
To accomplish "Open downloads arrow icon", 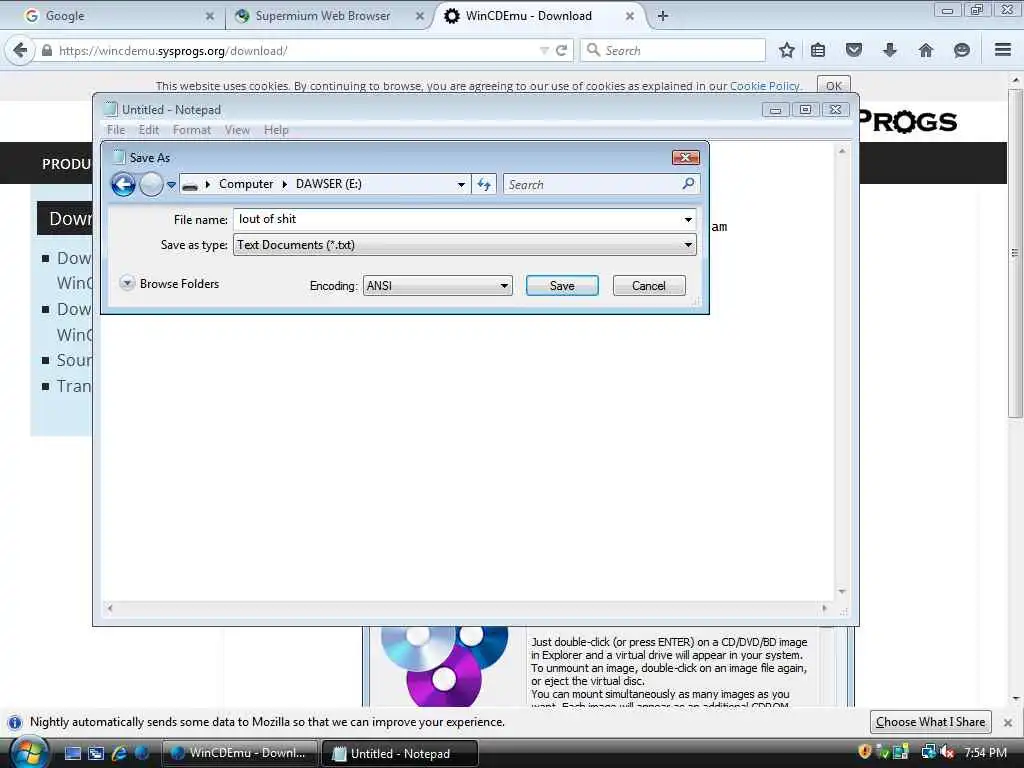I will click(889, 50).
